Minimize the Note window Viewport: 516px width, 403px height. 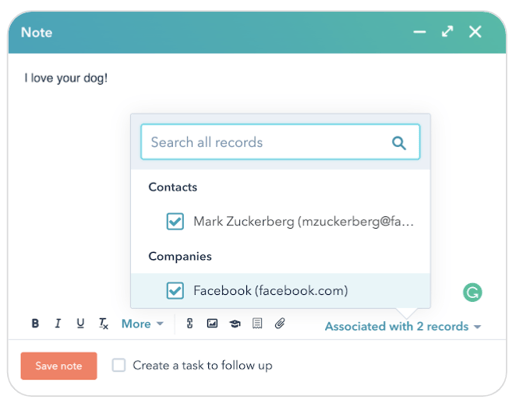click(420, 32)
